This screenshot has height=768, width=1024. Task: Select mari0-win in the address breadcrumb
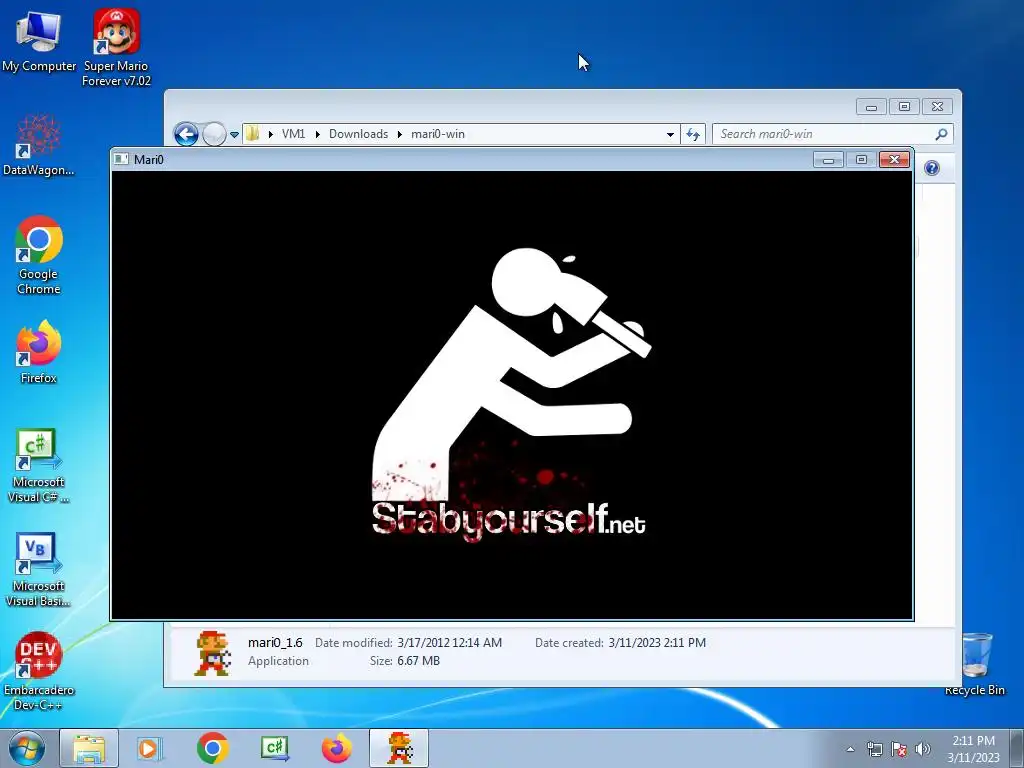pyautogui.click(x=438, y=134)
